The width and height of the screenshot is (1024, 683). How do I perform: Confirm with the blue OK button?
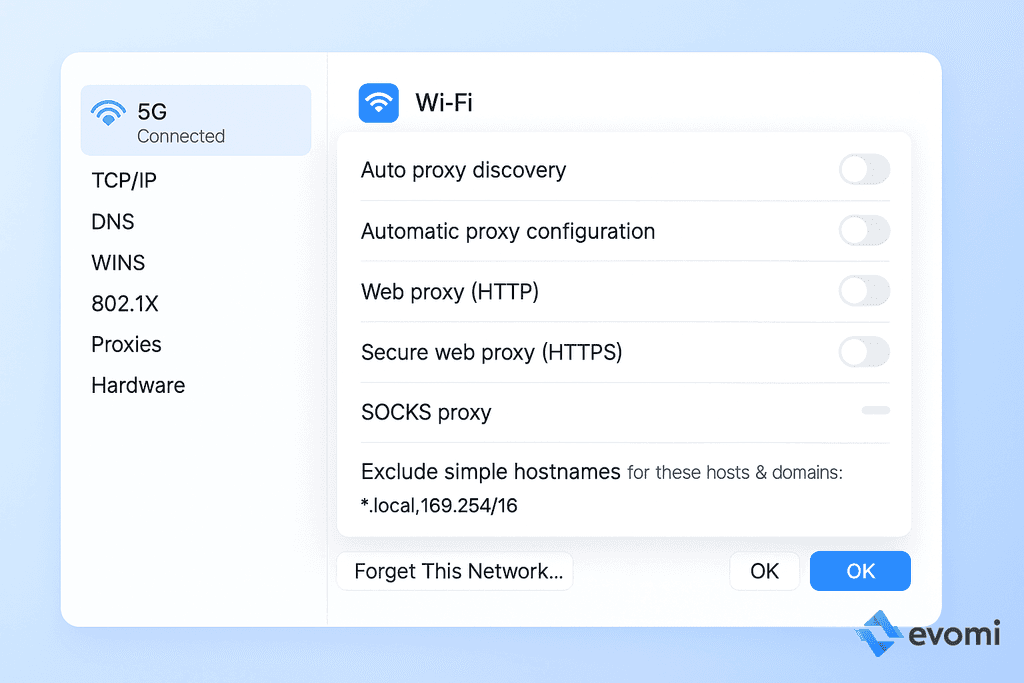point(860,571)
